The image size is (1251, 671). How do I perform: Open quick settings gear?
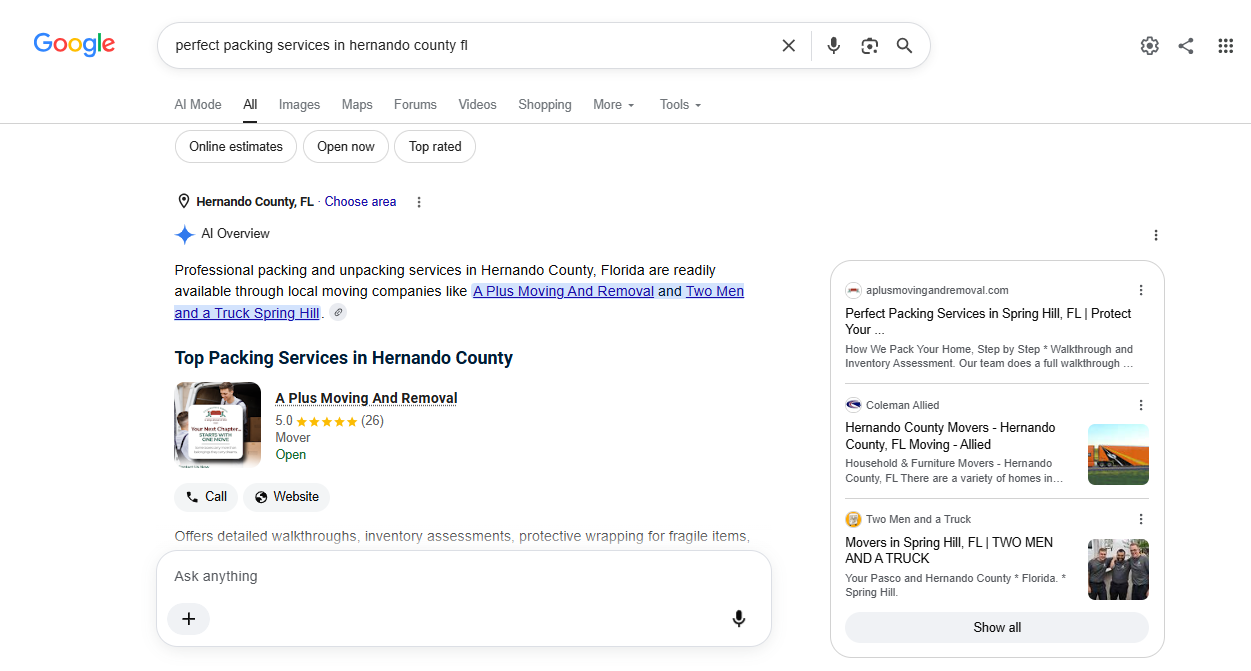[1150, 46]
